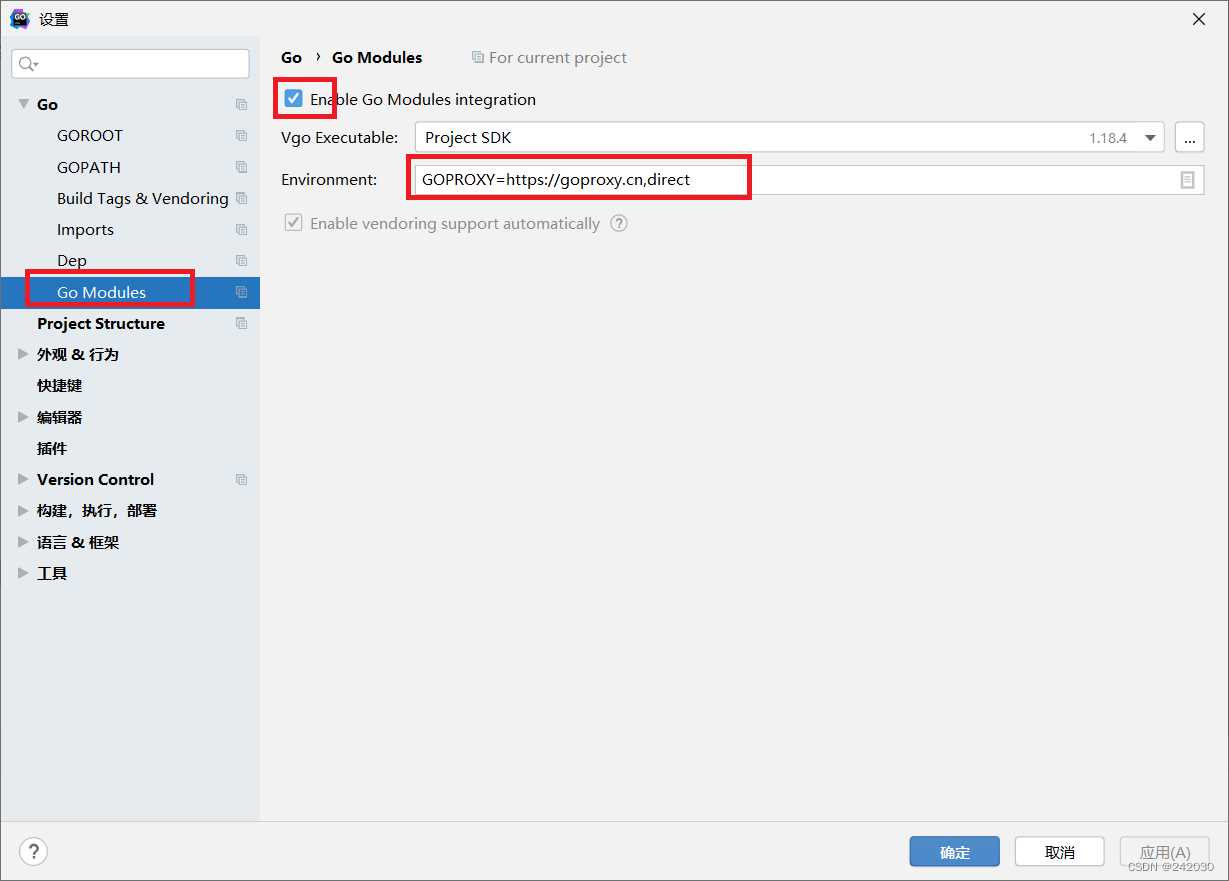Click the 应用(A) button
Viewport: 1229px width, 881px height.
click(x=1165, y=852)
